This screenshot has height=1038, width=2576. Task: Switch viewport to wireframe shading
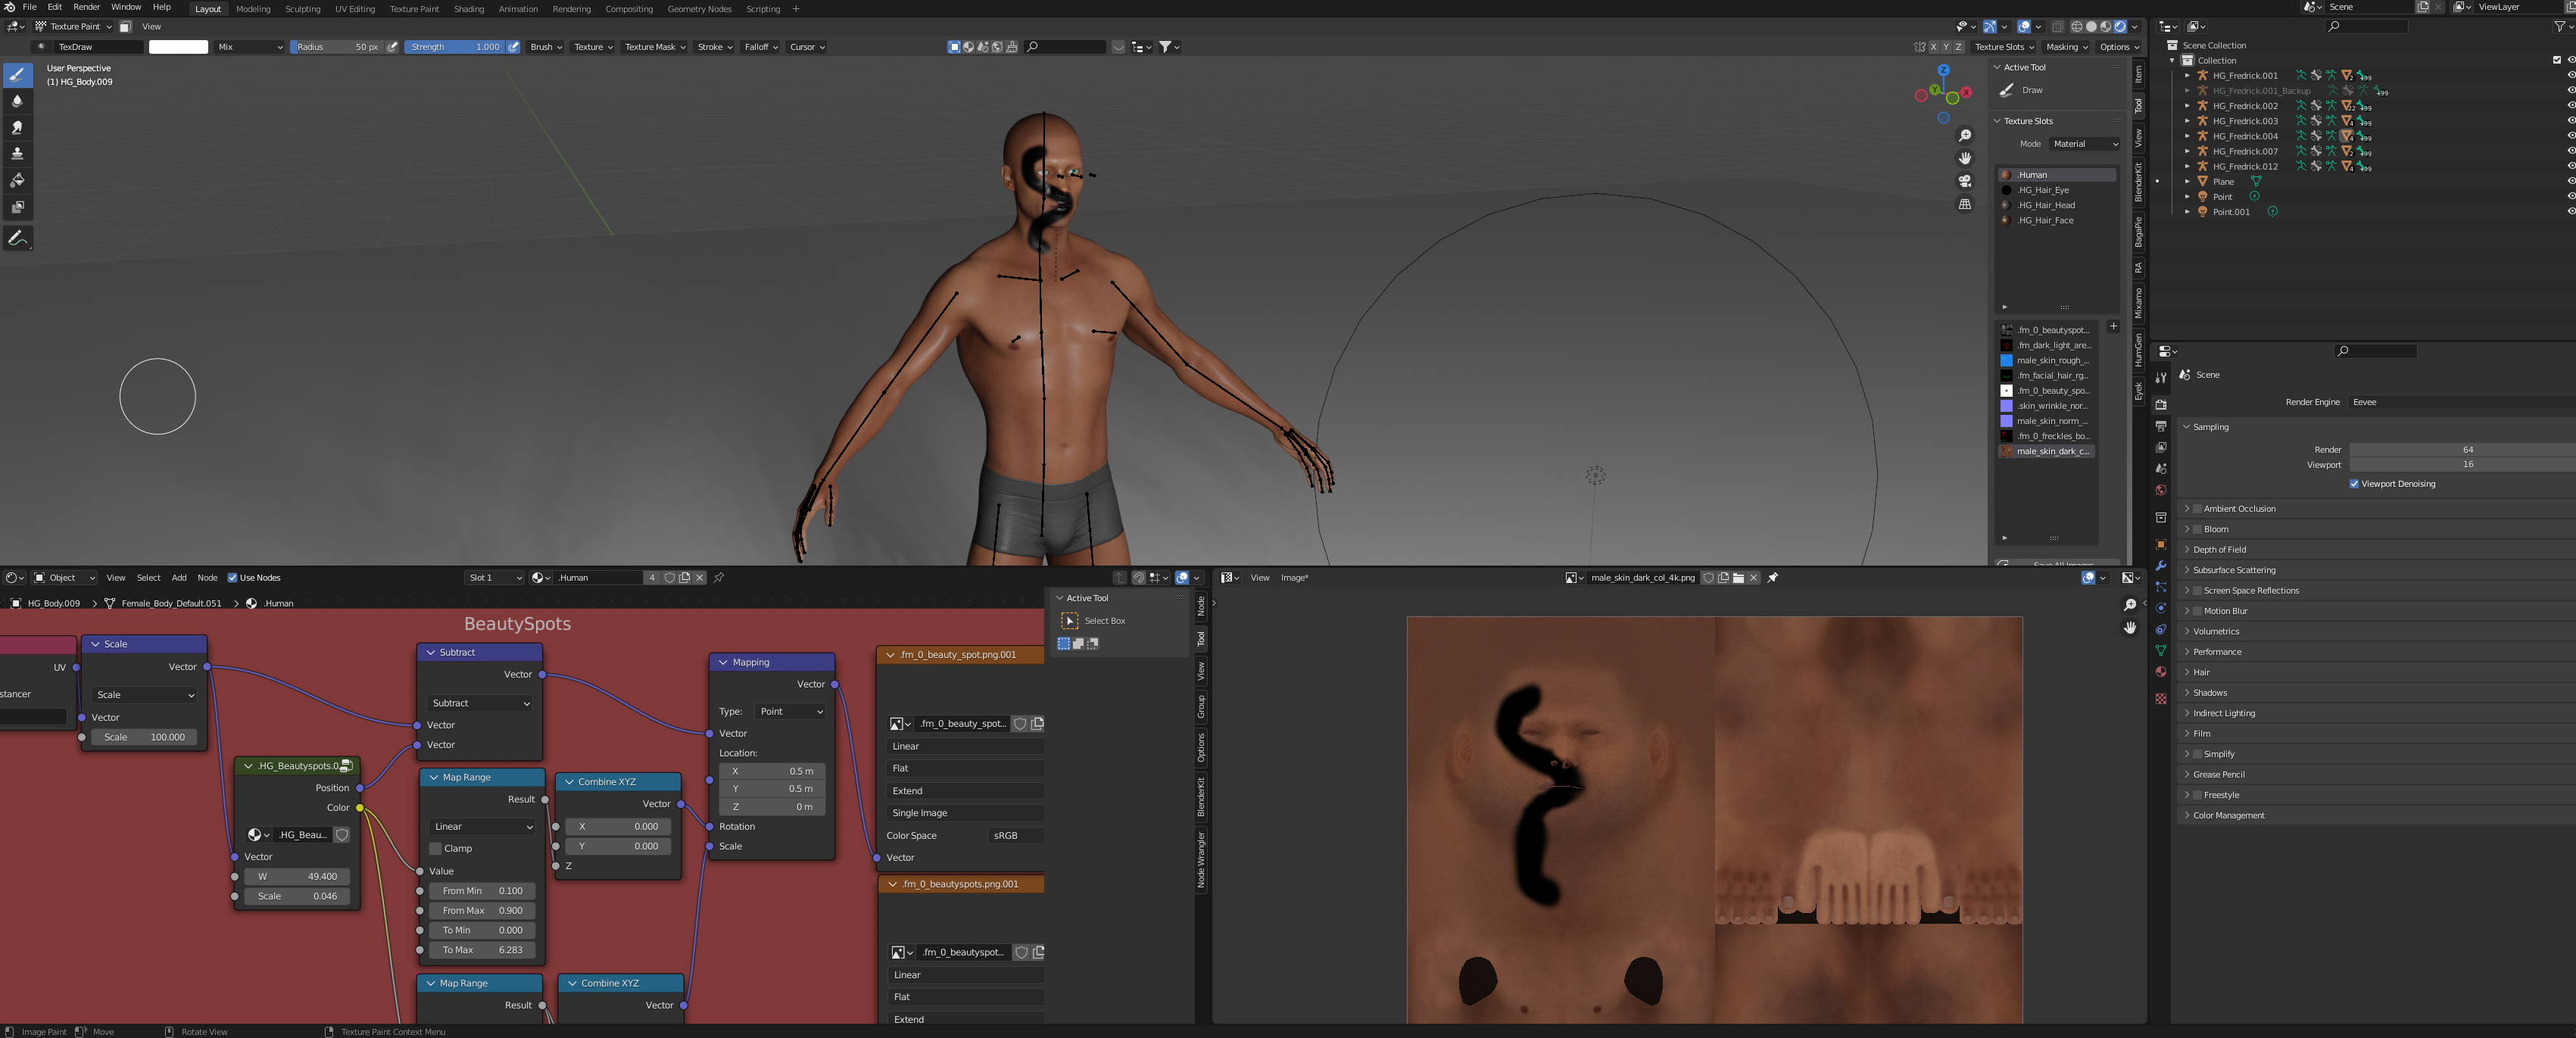[2077, 27]
